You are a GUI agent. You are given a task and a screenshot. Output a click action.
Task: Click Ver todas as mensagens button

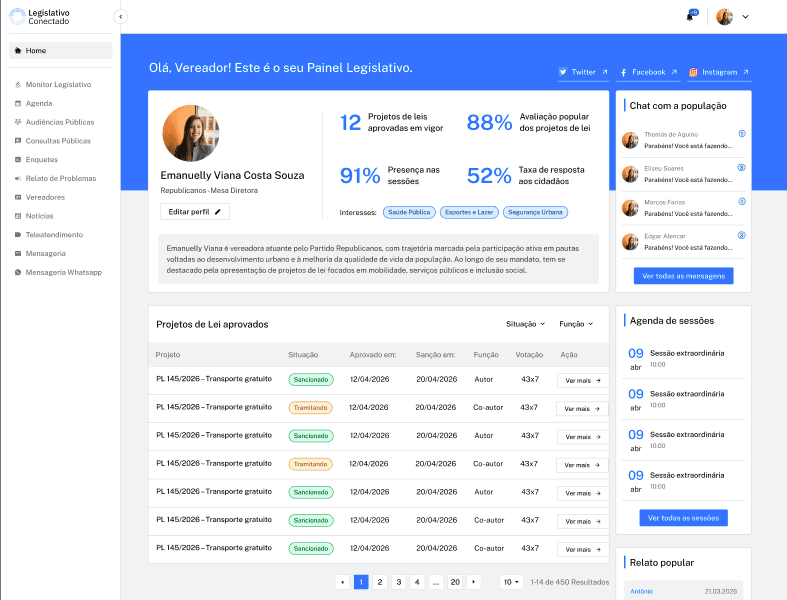(x=684, y=276)
